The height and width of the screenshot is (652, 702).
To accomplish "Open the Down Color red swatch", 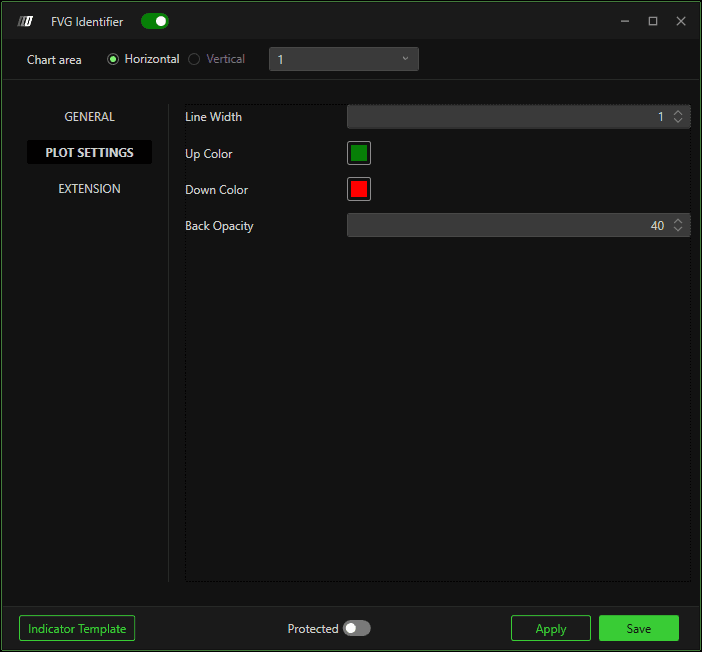I will click(359, 189).
